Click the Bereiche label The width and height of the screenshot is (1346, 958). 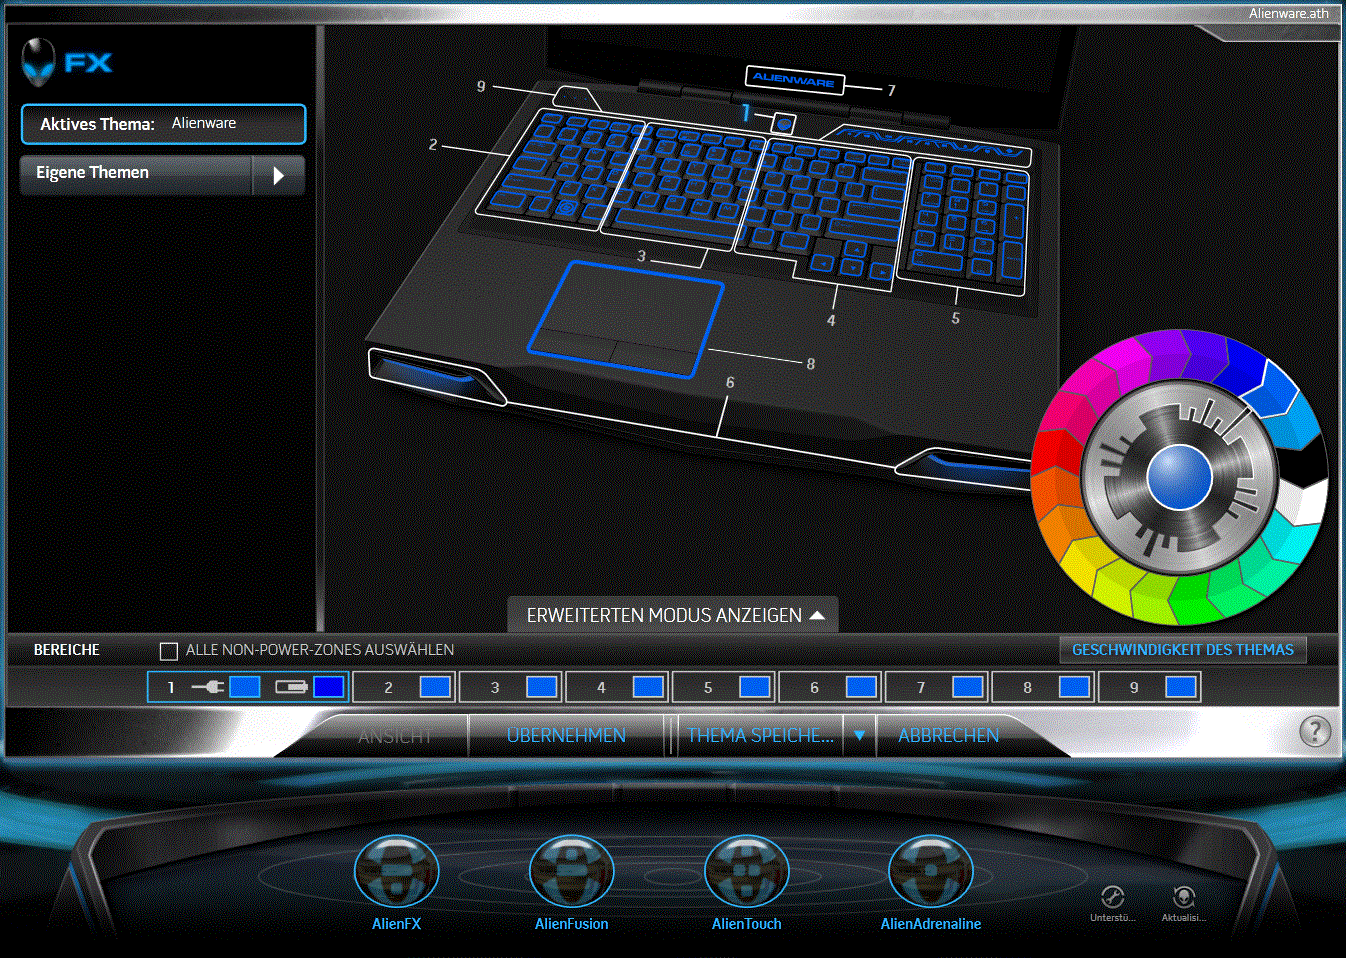(x=67, y=650)
